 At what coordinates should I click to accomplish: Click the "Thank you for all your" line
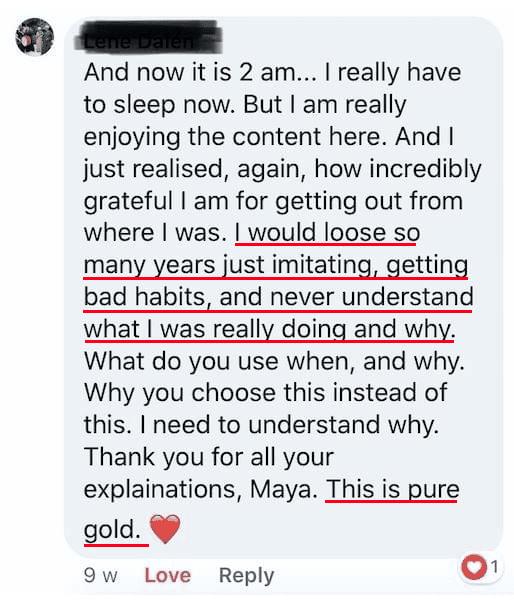(209, 457)
